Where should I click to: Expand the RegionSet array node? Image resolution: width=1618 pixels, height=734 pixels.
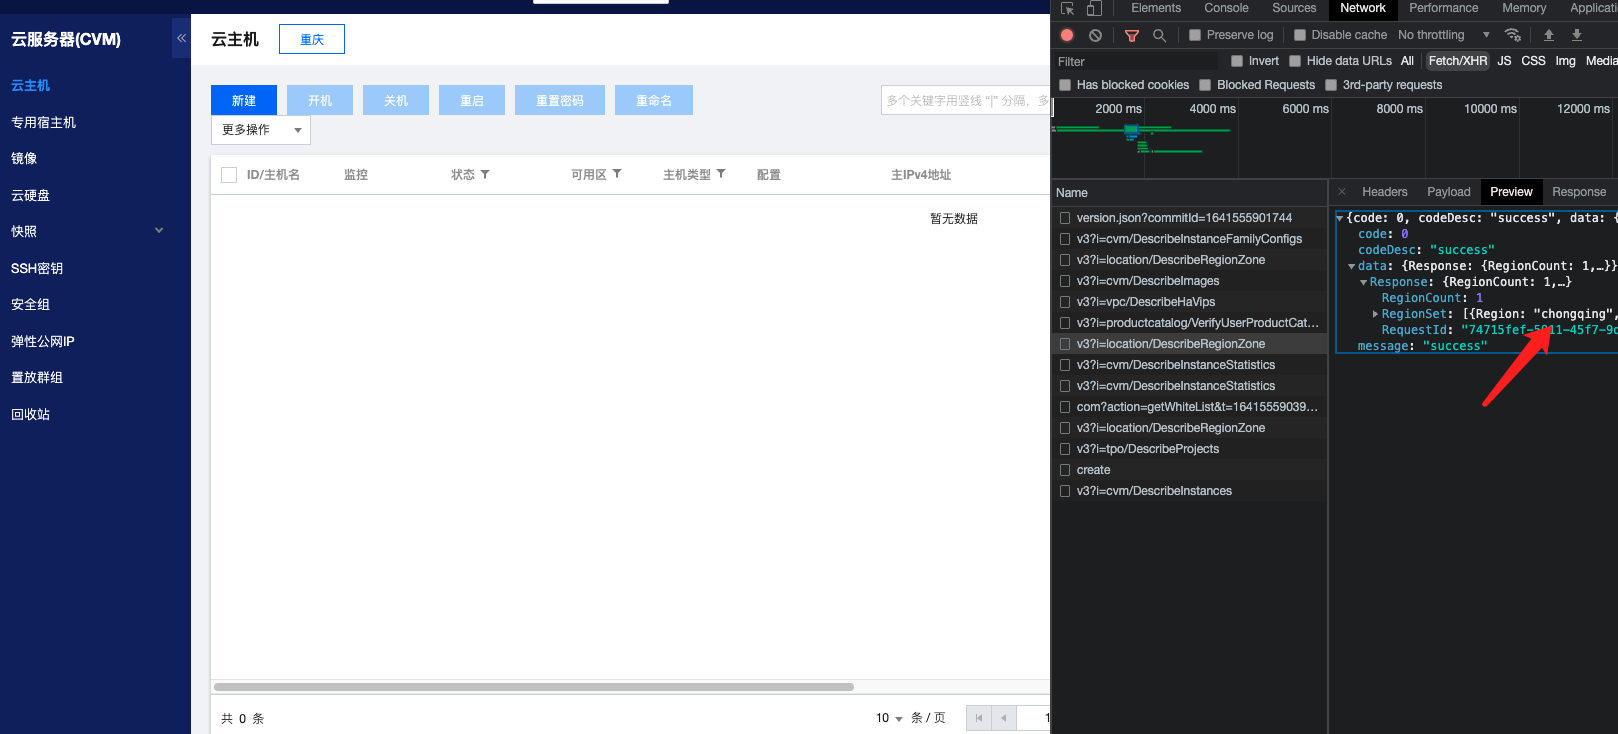(1375, 314)
